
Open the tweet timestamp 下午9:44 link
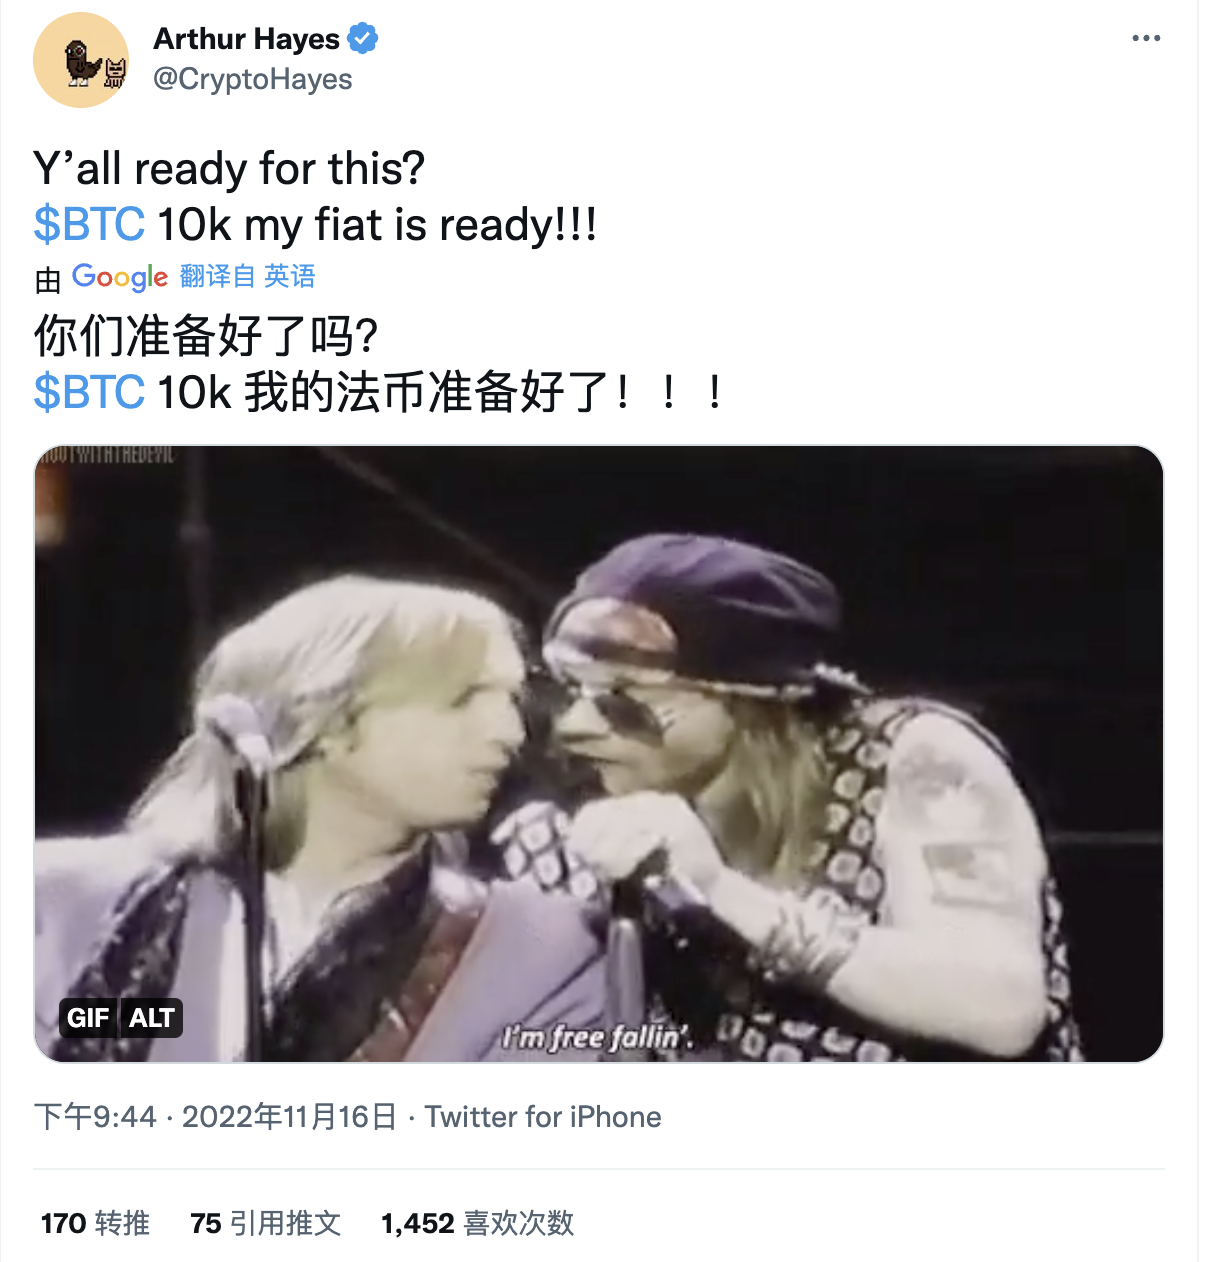(95, 1116)
